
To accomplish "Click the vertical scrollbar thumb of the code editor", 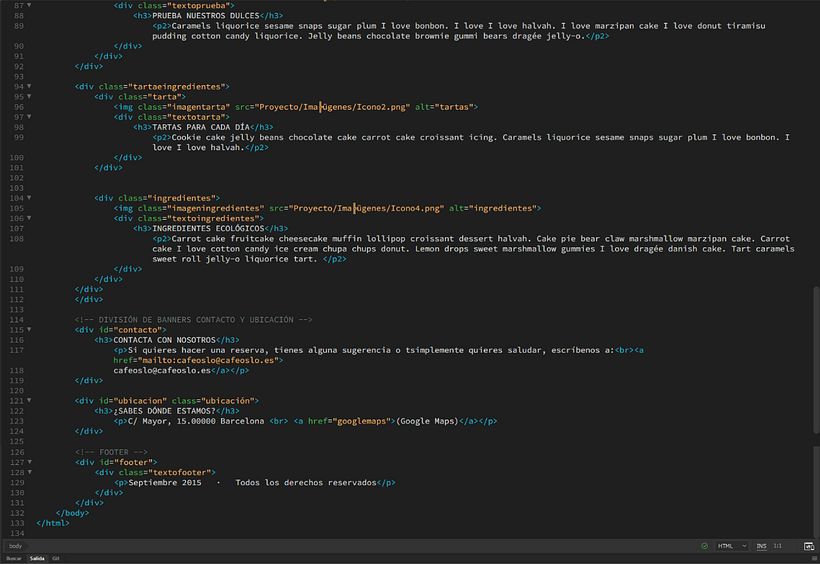I will coord(816,360).
